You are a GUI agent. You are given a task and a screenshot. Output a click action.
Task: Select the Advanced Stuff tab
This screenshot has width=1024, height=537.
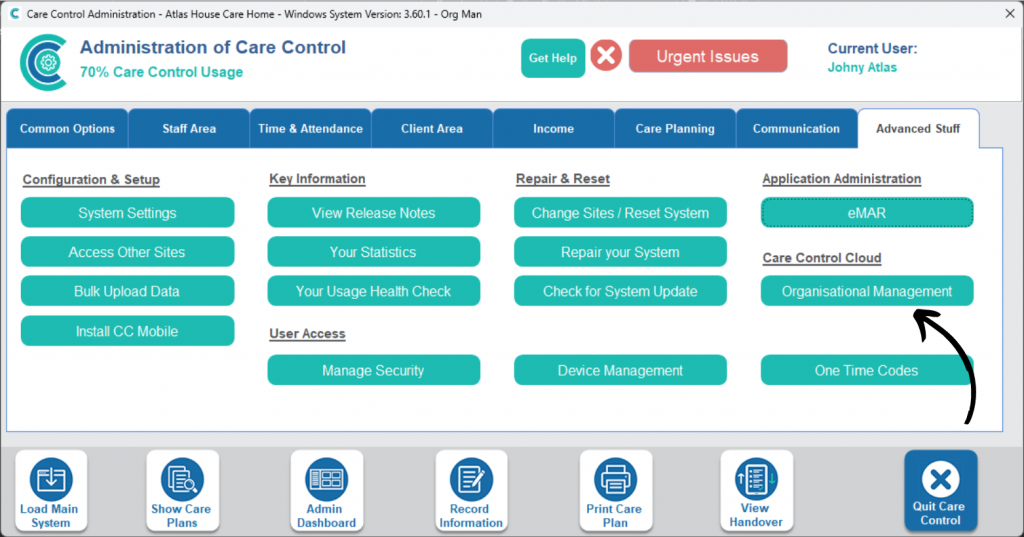point(918,129)
